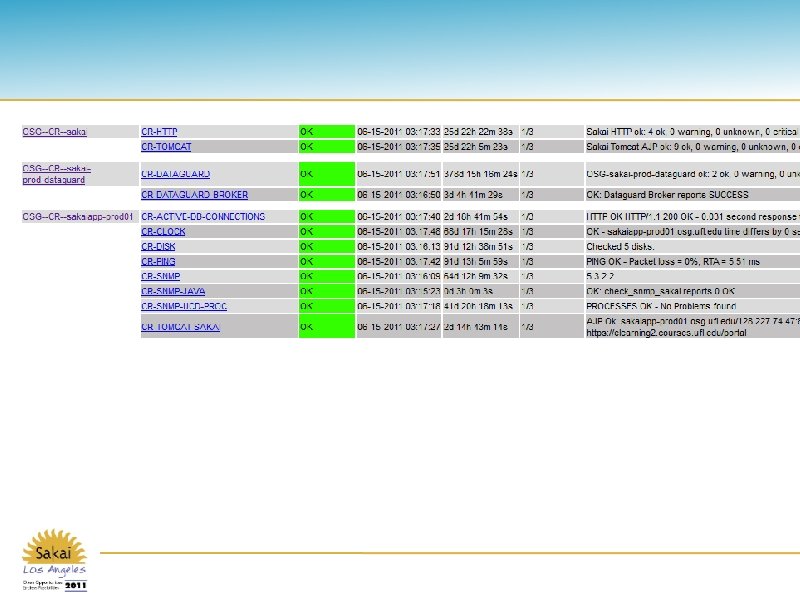Screen dimensions: 800x600
Task: Select 'Checked 5 disks.' status text
Action: click(620, 246)
